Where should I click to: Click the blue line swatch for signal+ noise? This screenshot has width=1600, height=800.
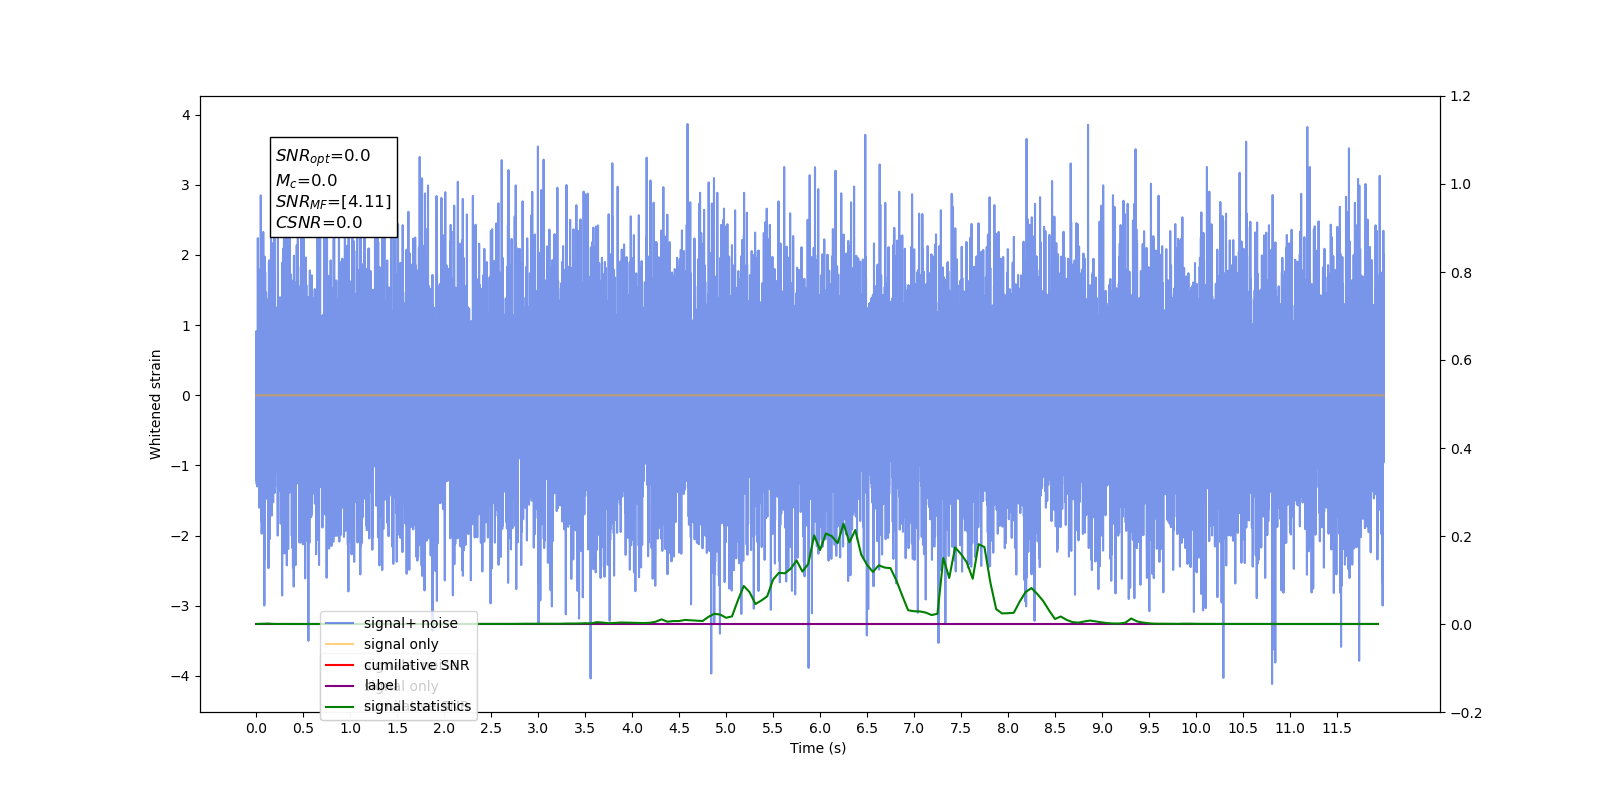[340, 623]
